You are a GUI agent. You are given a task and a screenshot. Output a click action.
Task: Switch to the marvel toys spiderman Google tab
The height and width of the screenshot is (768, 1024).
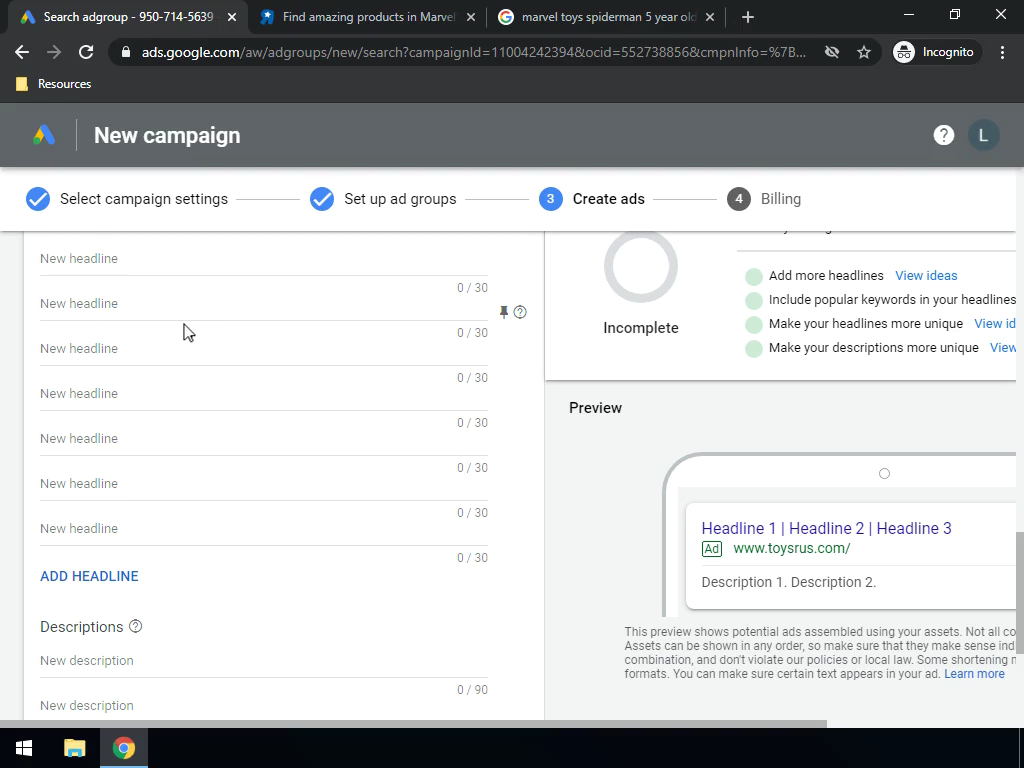607,18
